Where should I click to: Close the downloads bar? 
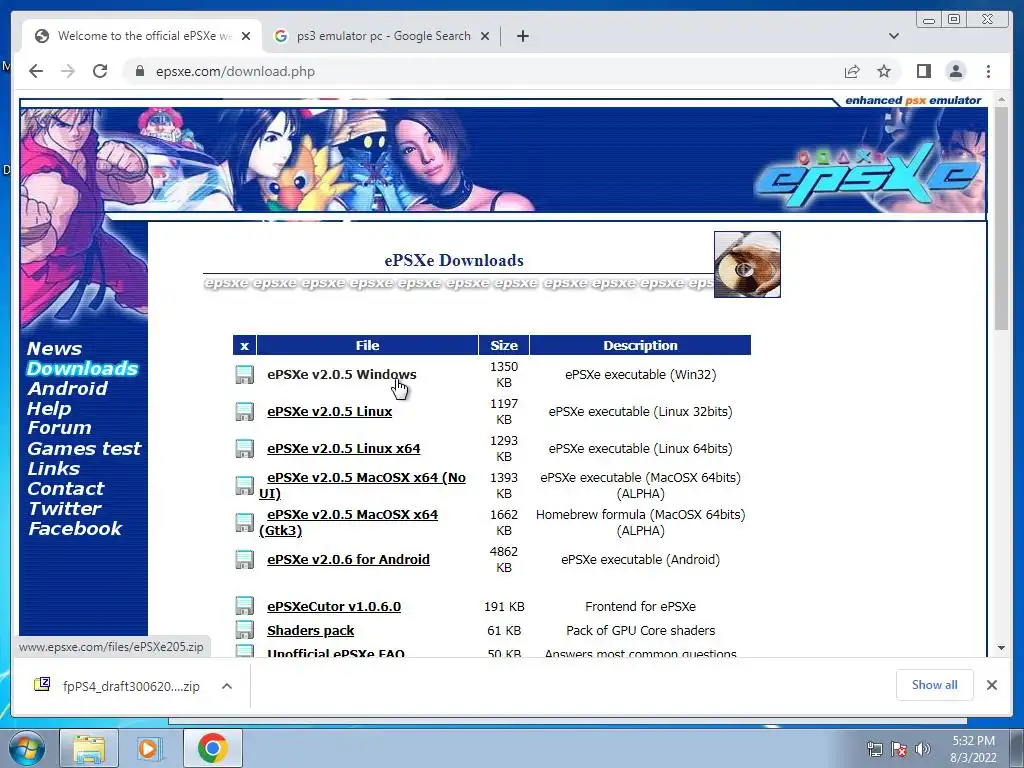[991, 685]
